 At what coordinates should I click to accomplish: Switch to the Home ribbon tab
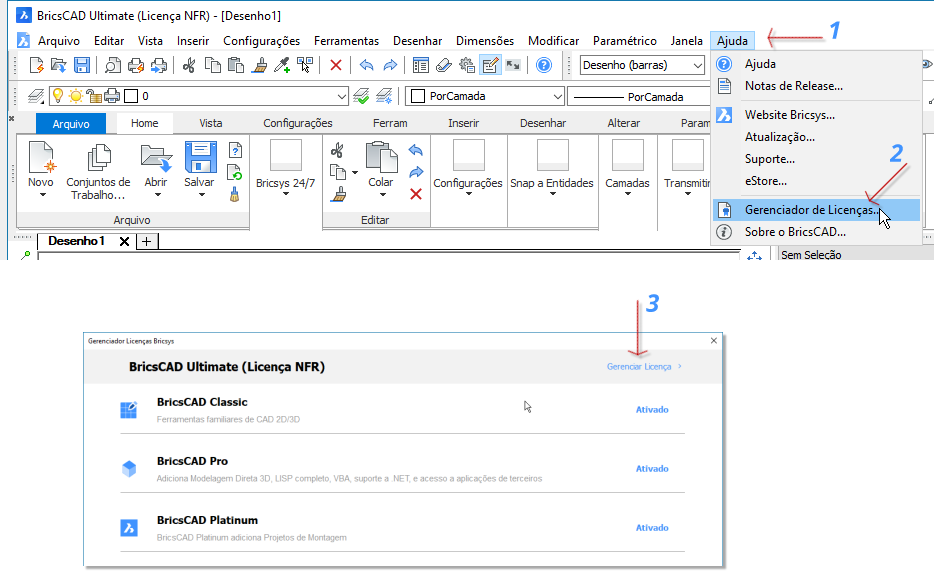click(145, 123)
